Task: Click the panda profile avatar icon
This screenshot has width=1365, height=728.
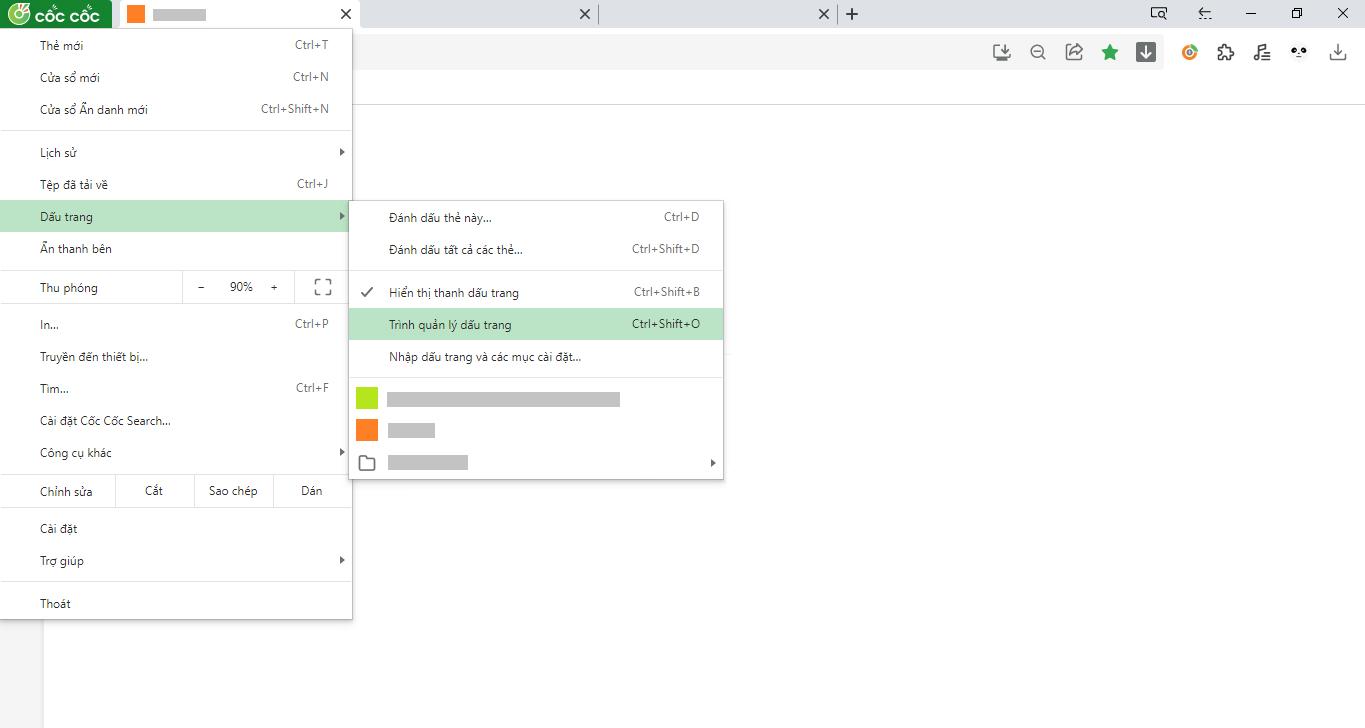Action: click(x=1299, y=52)
